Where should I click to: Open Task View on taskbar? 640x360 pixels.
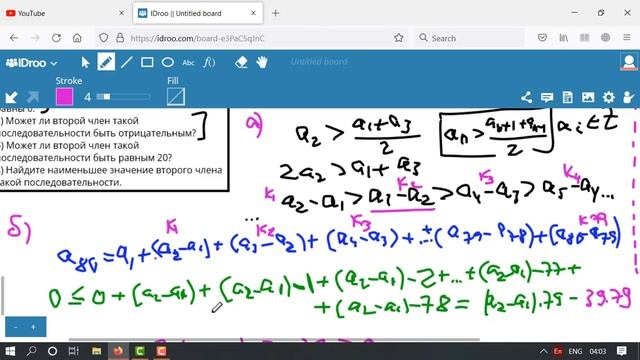(73, 351)
